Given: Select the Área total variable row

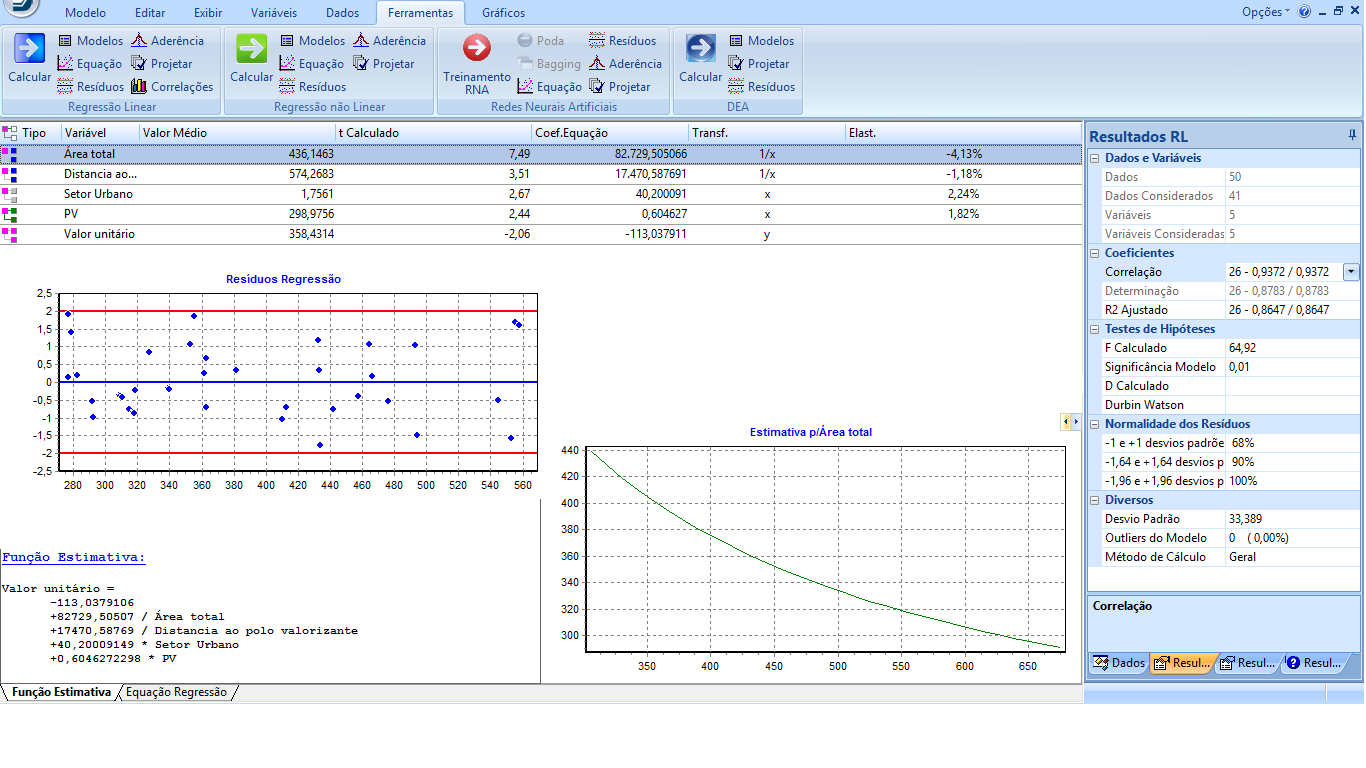Looking at the screenshot, I should pyautogui.click(x=541, y=154).
